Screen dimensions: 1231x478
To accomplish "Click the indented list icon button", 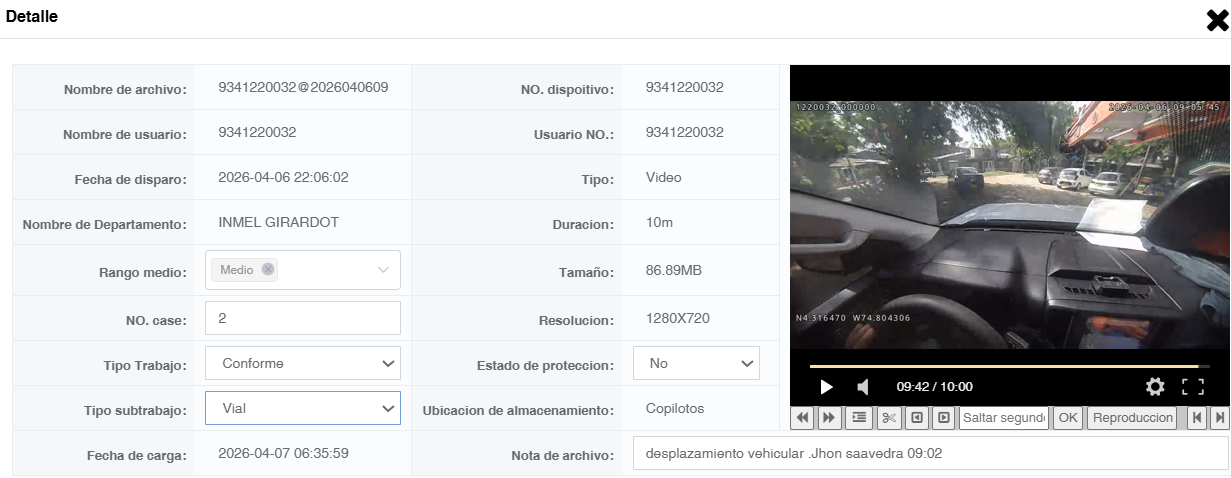I will tap(859, 417).
